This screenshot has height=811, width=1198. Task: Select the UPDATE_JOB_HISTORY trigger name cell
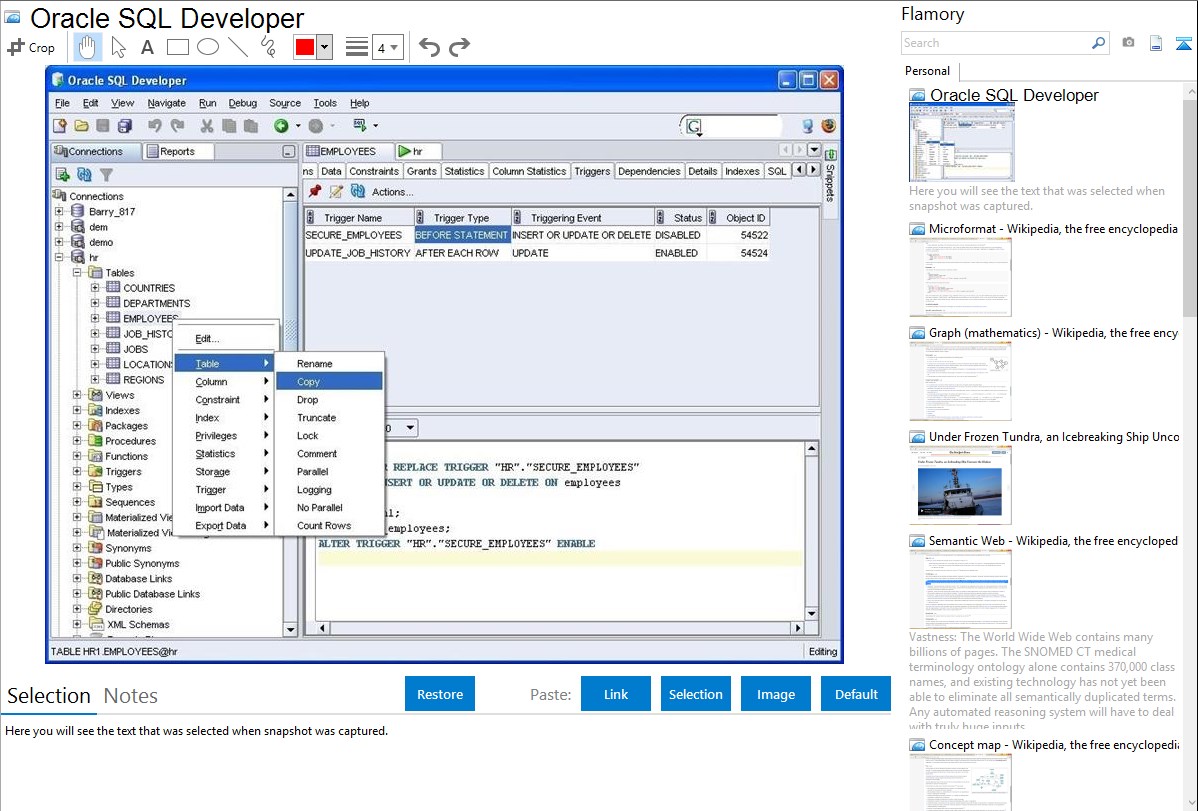[358, 253]
